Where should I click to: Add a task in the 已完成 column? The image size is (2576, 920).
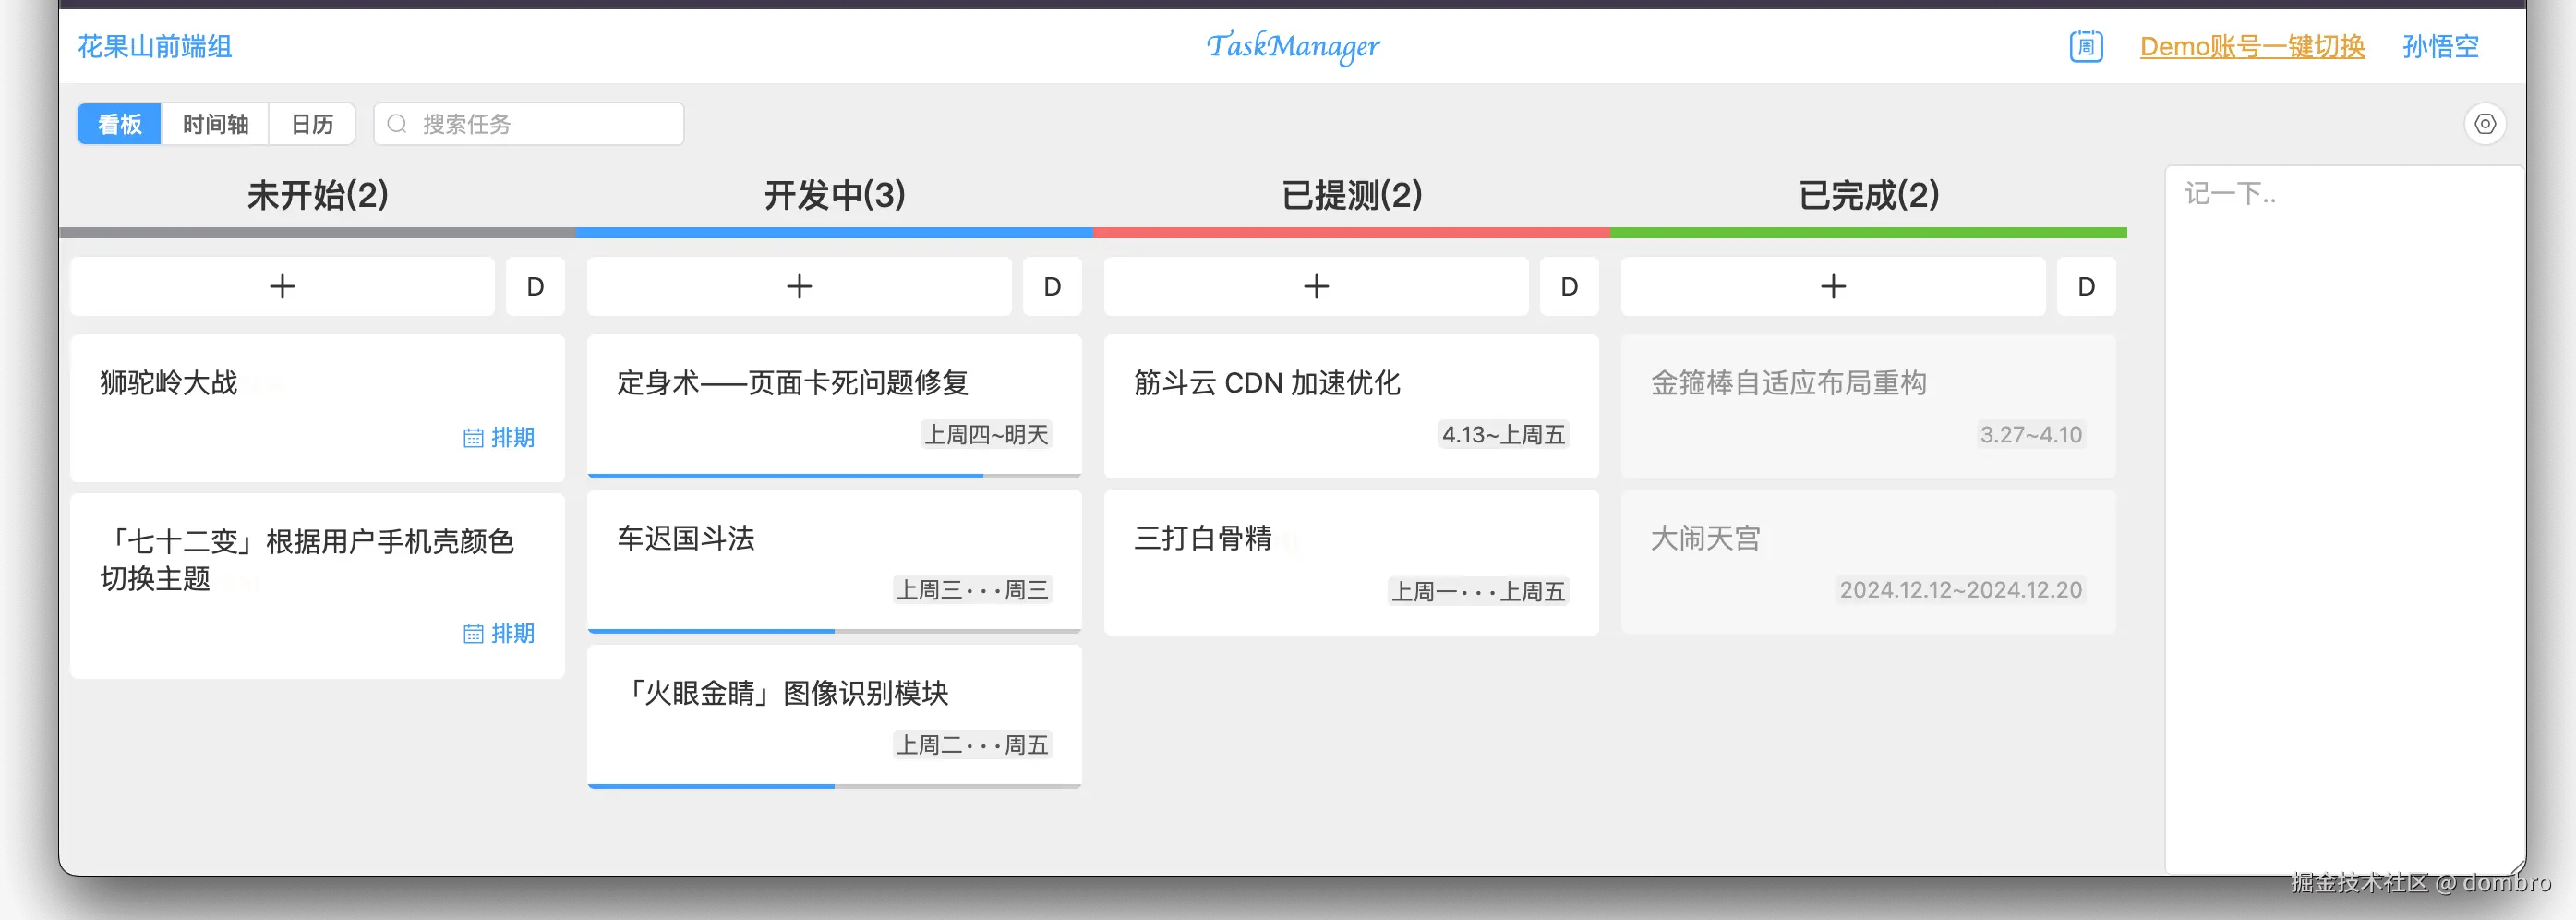pyautogui.click(x=1833, y=287)
